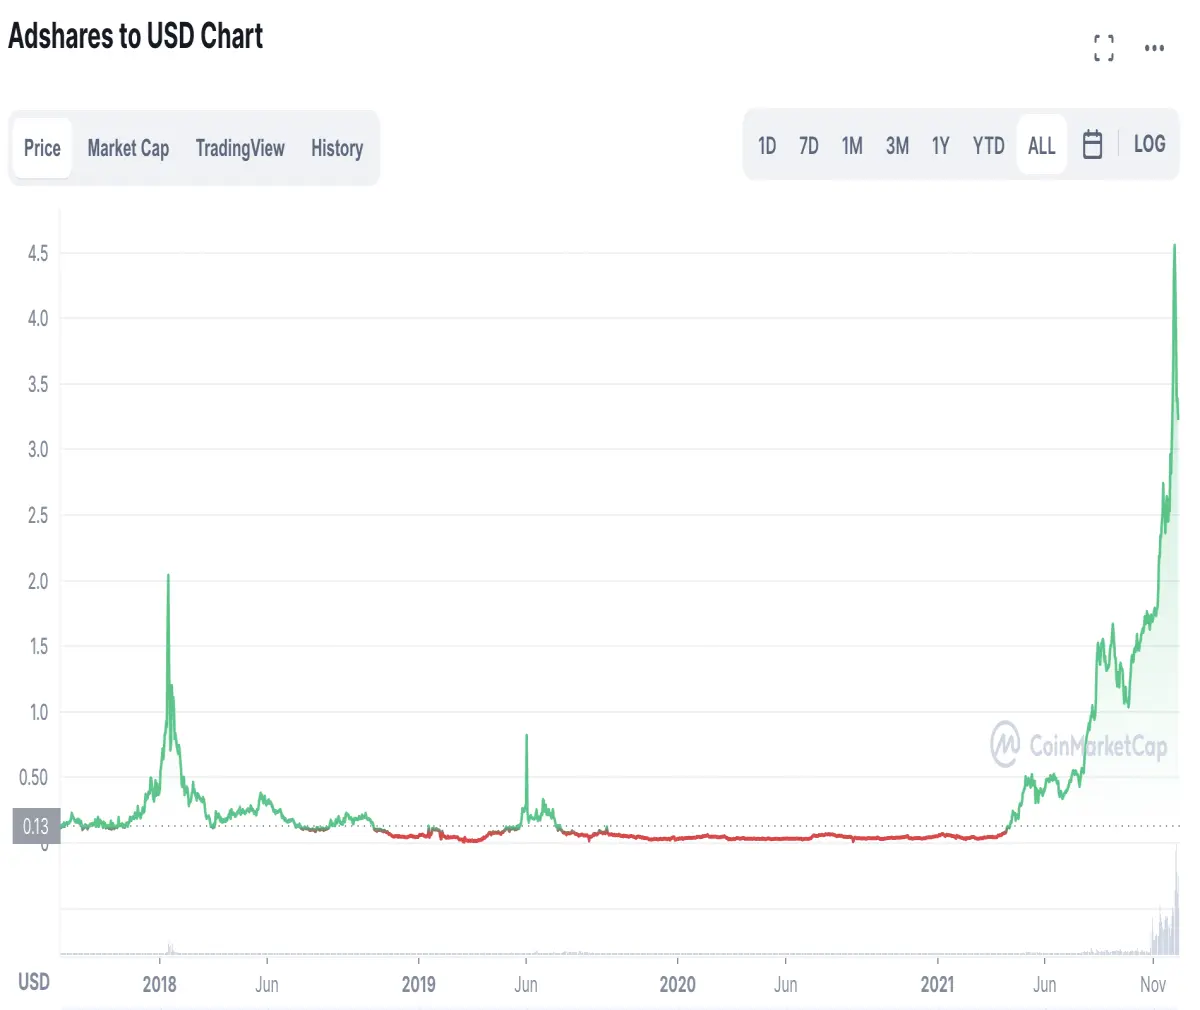Click the June 2019 price spike peak
1200x1010 pixels.
coord(526,737)
